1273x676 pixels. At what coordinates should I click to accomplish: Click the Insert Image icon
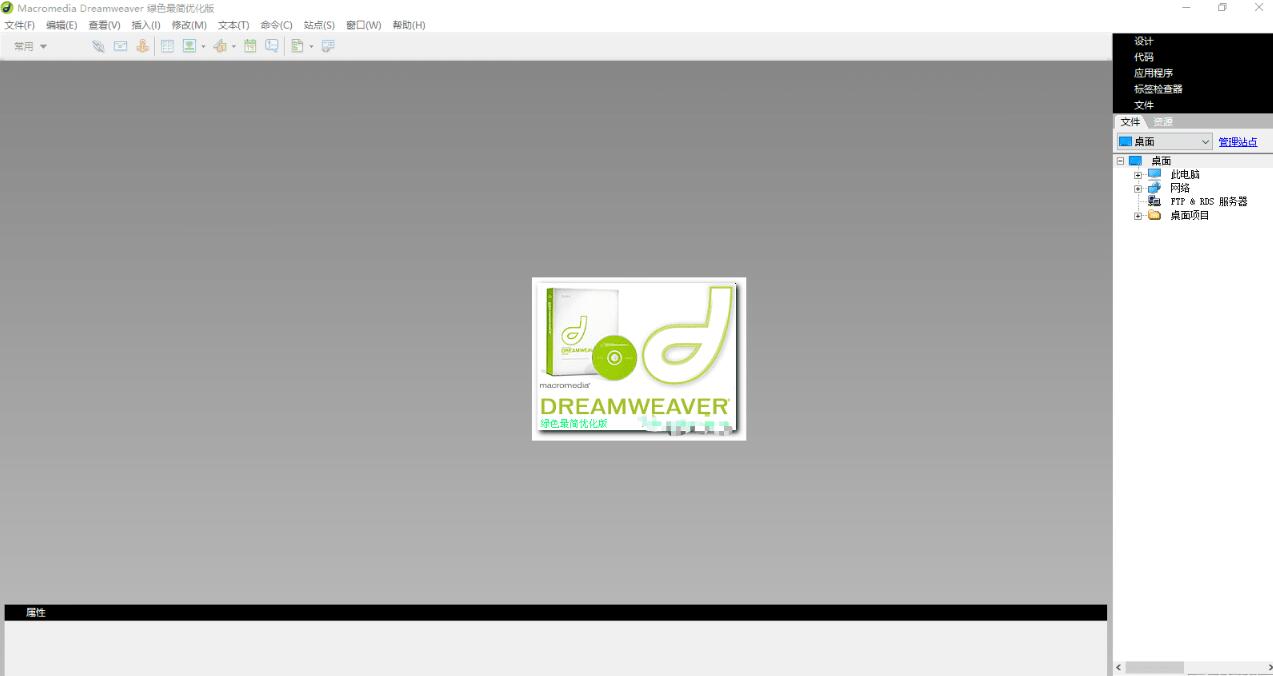pos(188,46)
